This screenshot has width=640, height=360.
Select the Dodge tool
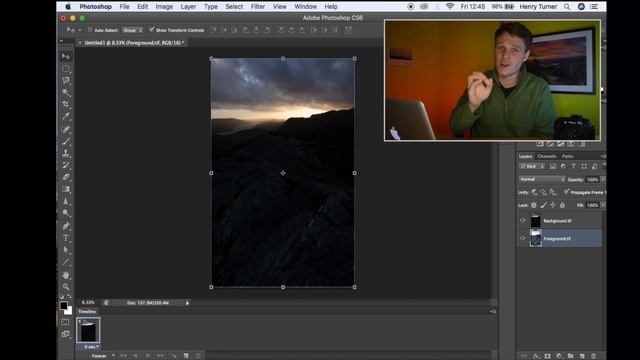click(66, 213)
